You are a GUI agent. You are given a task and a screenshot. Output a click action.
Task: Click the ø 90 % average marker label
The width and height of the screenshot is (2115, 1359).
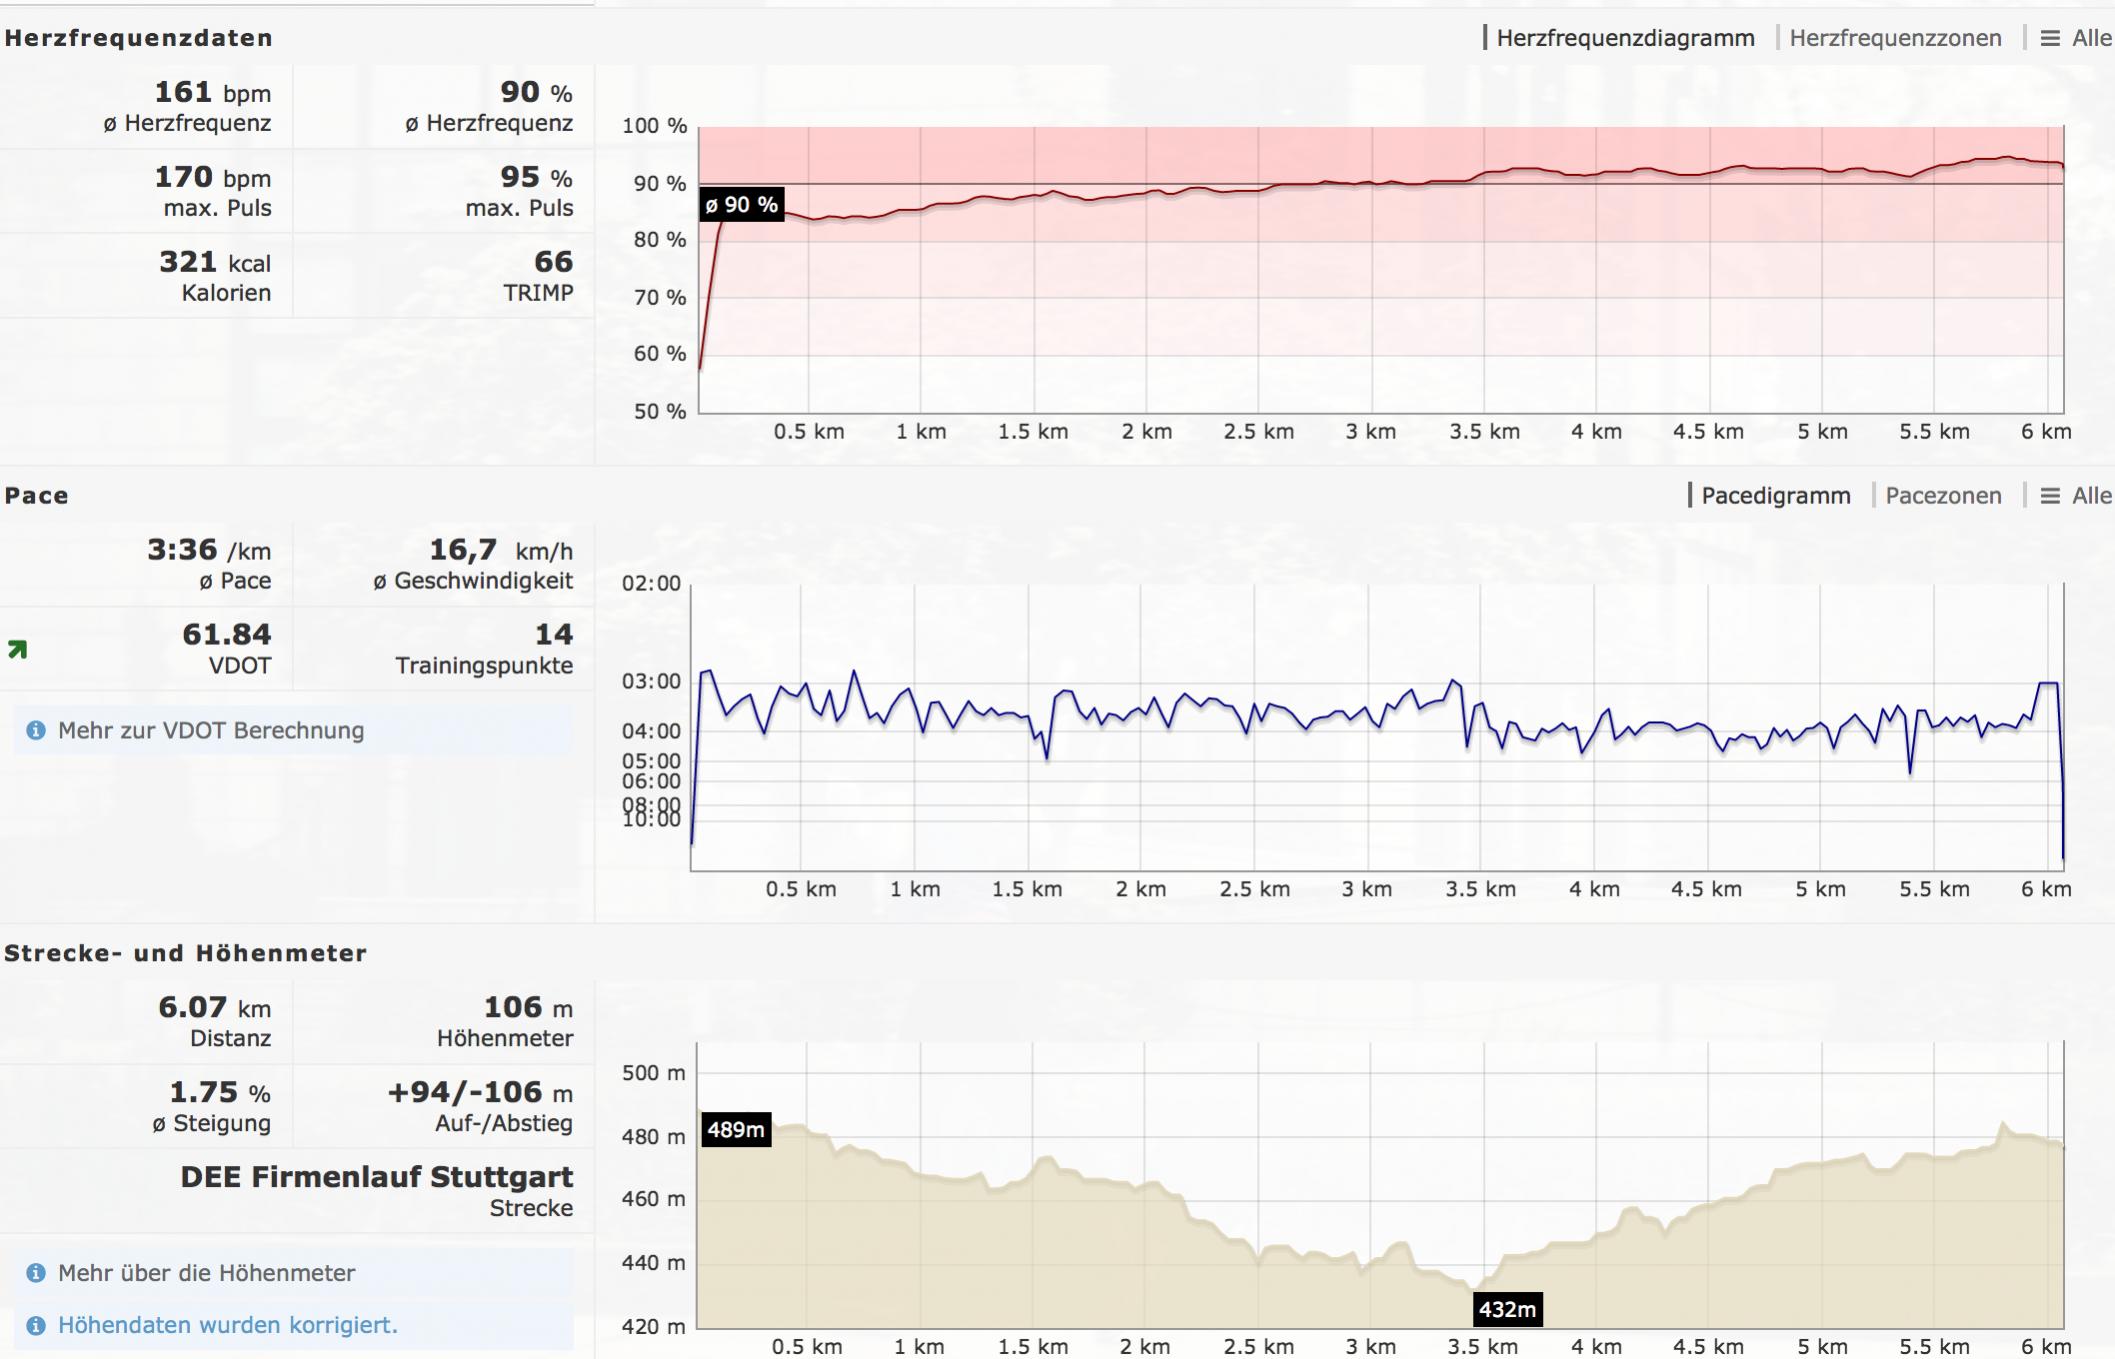(x=741, y=205)
